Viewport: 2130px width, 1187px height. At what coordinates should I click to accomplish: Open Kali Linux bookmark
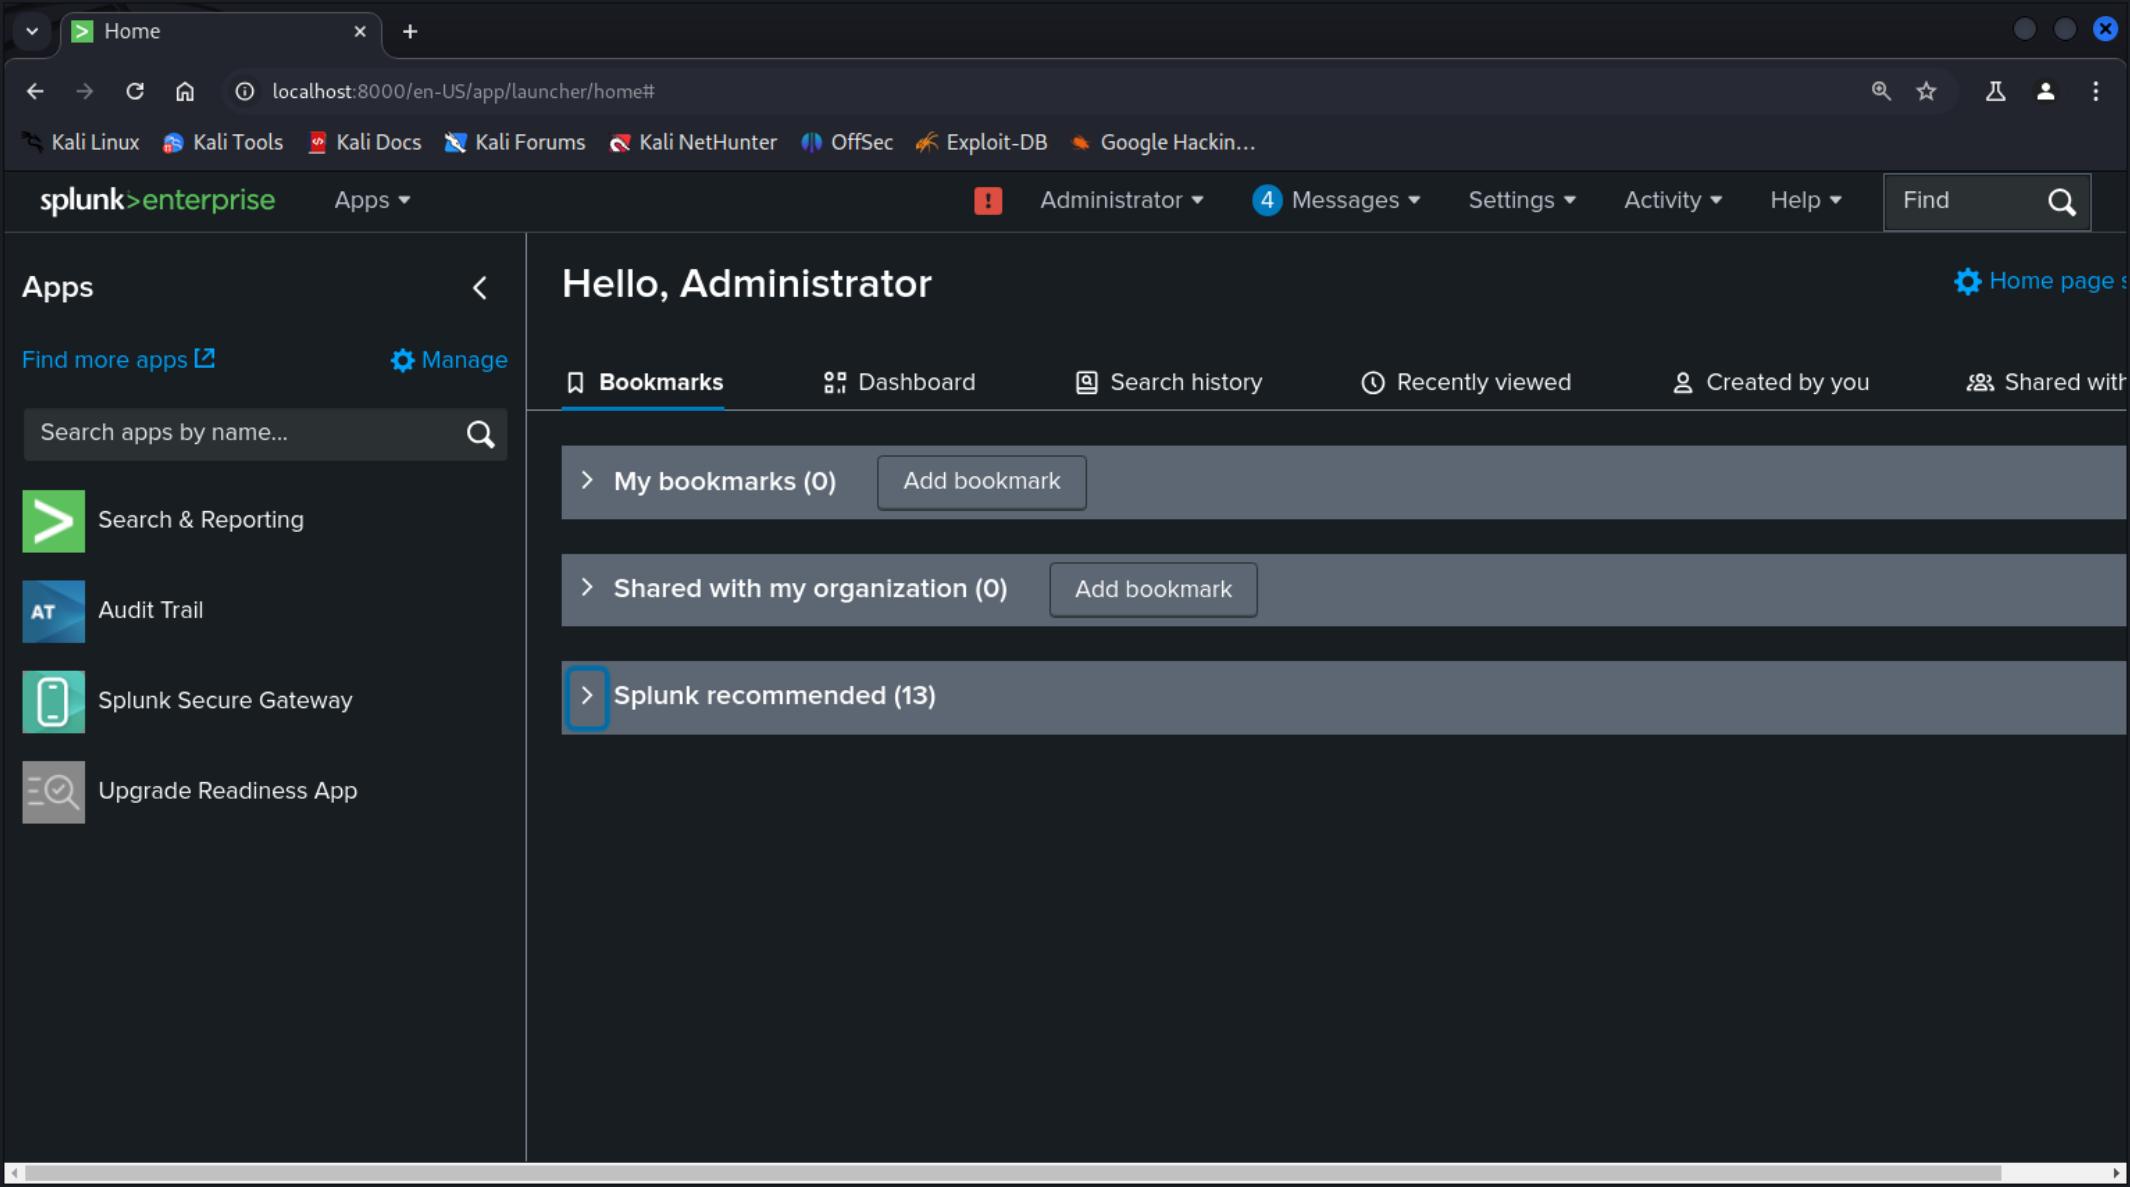pos(81,142)
